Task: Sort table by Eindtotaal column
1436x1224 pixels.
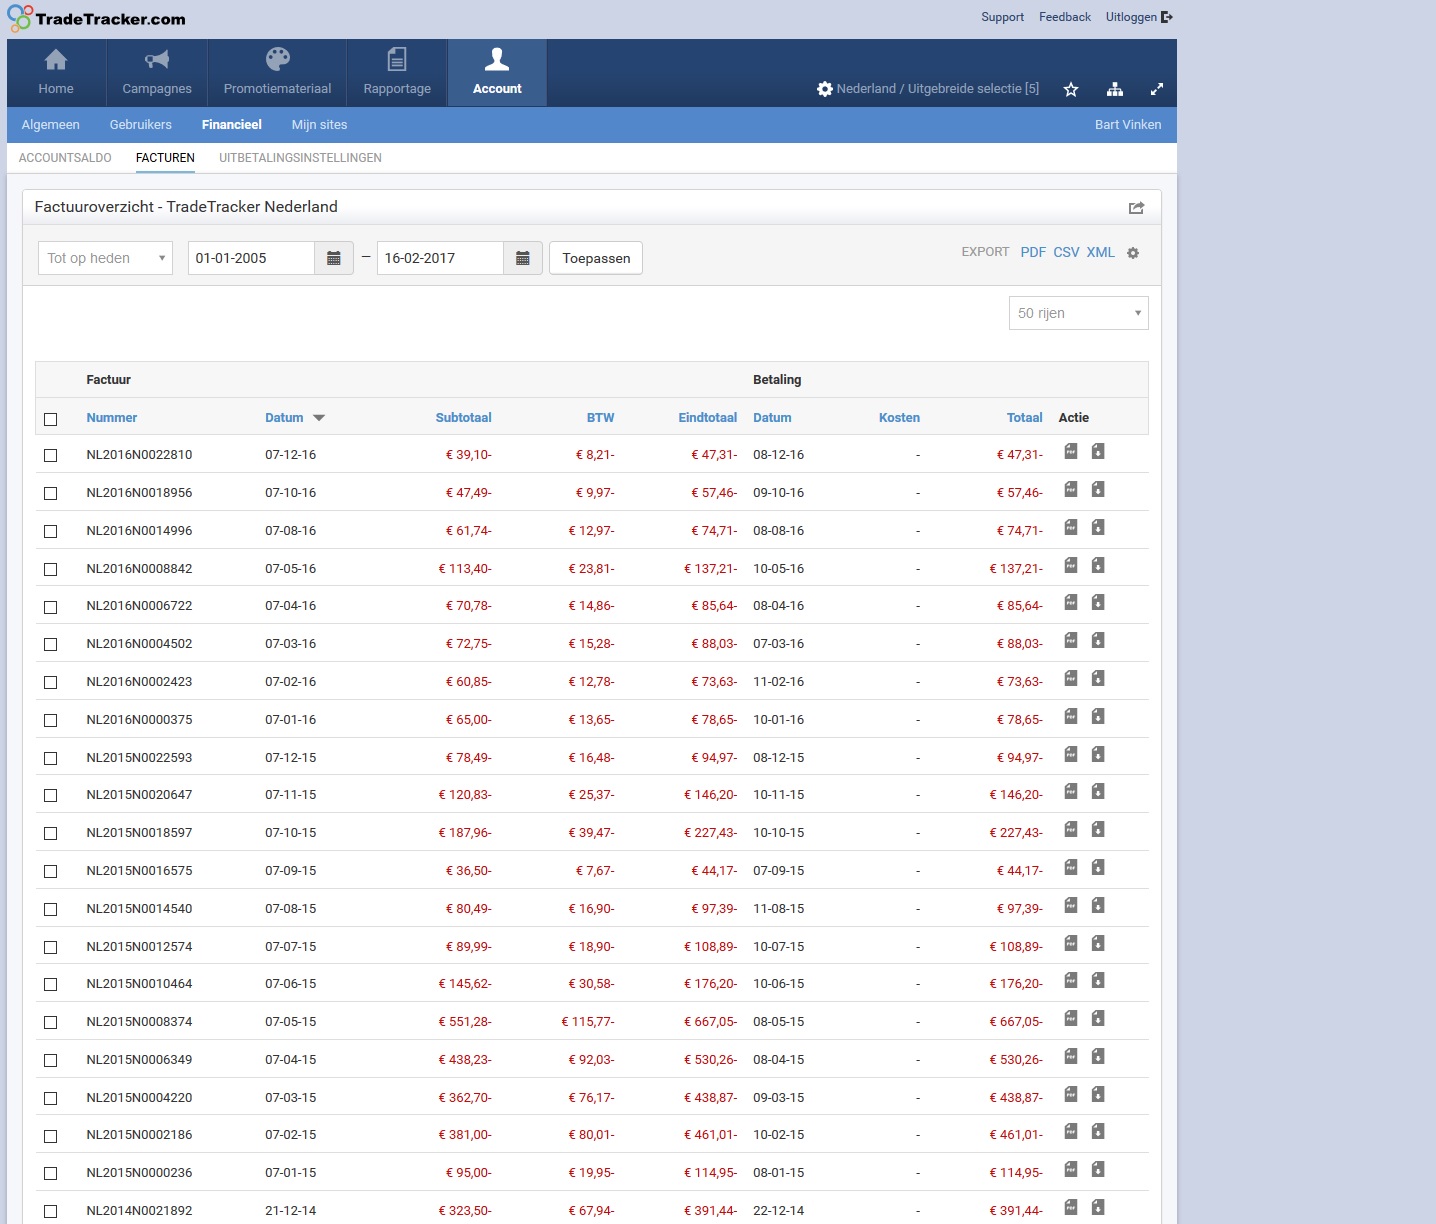Action: tap(708, 418)
